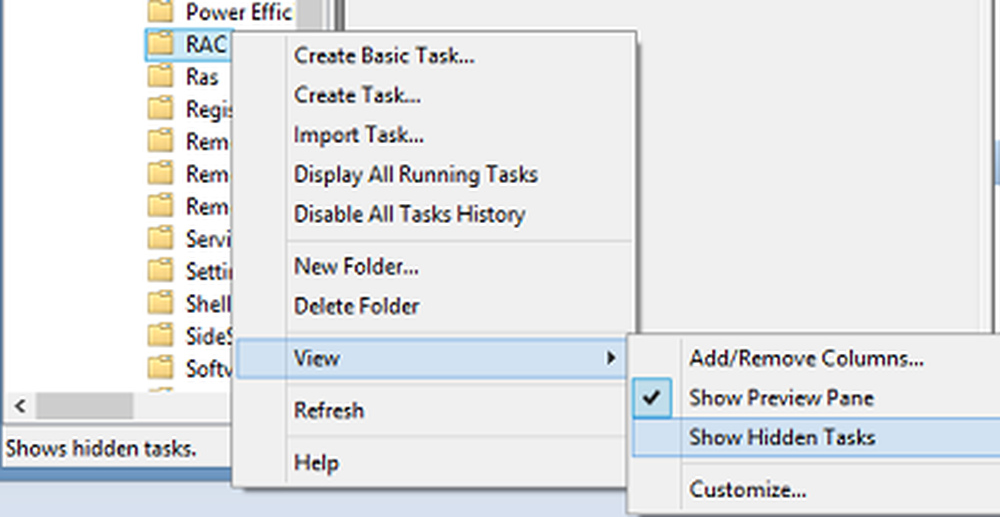
Task: Expand the View submenu arrow
Action: click(611, 358)
